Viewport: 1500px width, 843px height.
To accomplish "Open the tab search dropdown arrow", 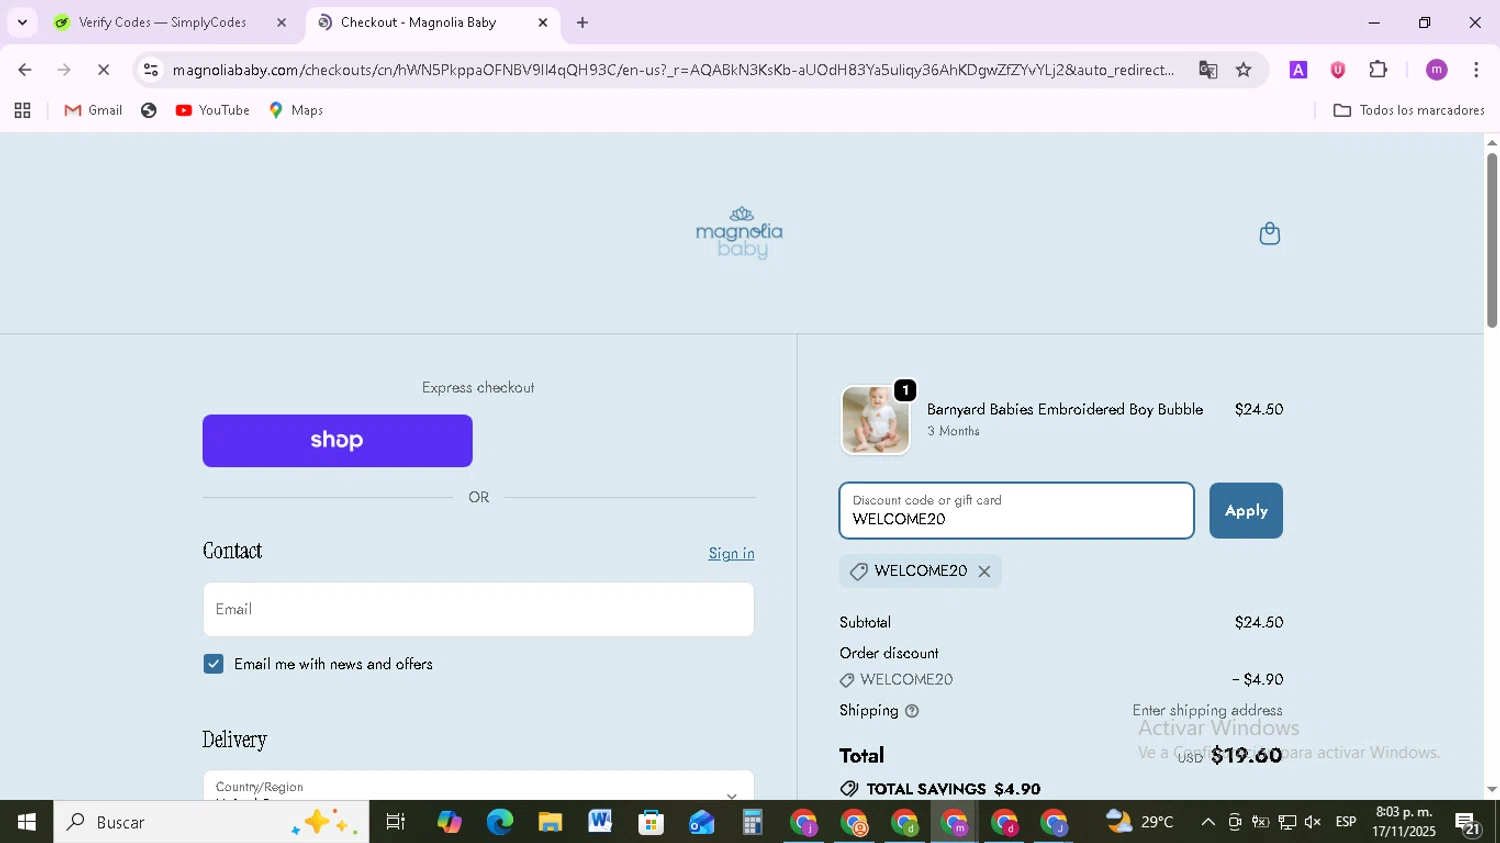I will 22,22.
